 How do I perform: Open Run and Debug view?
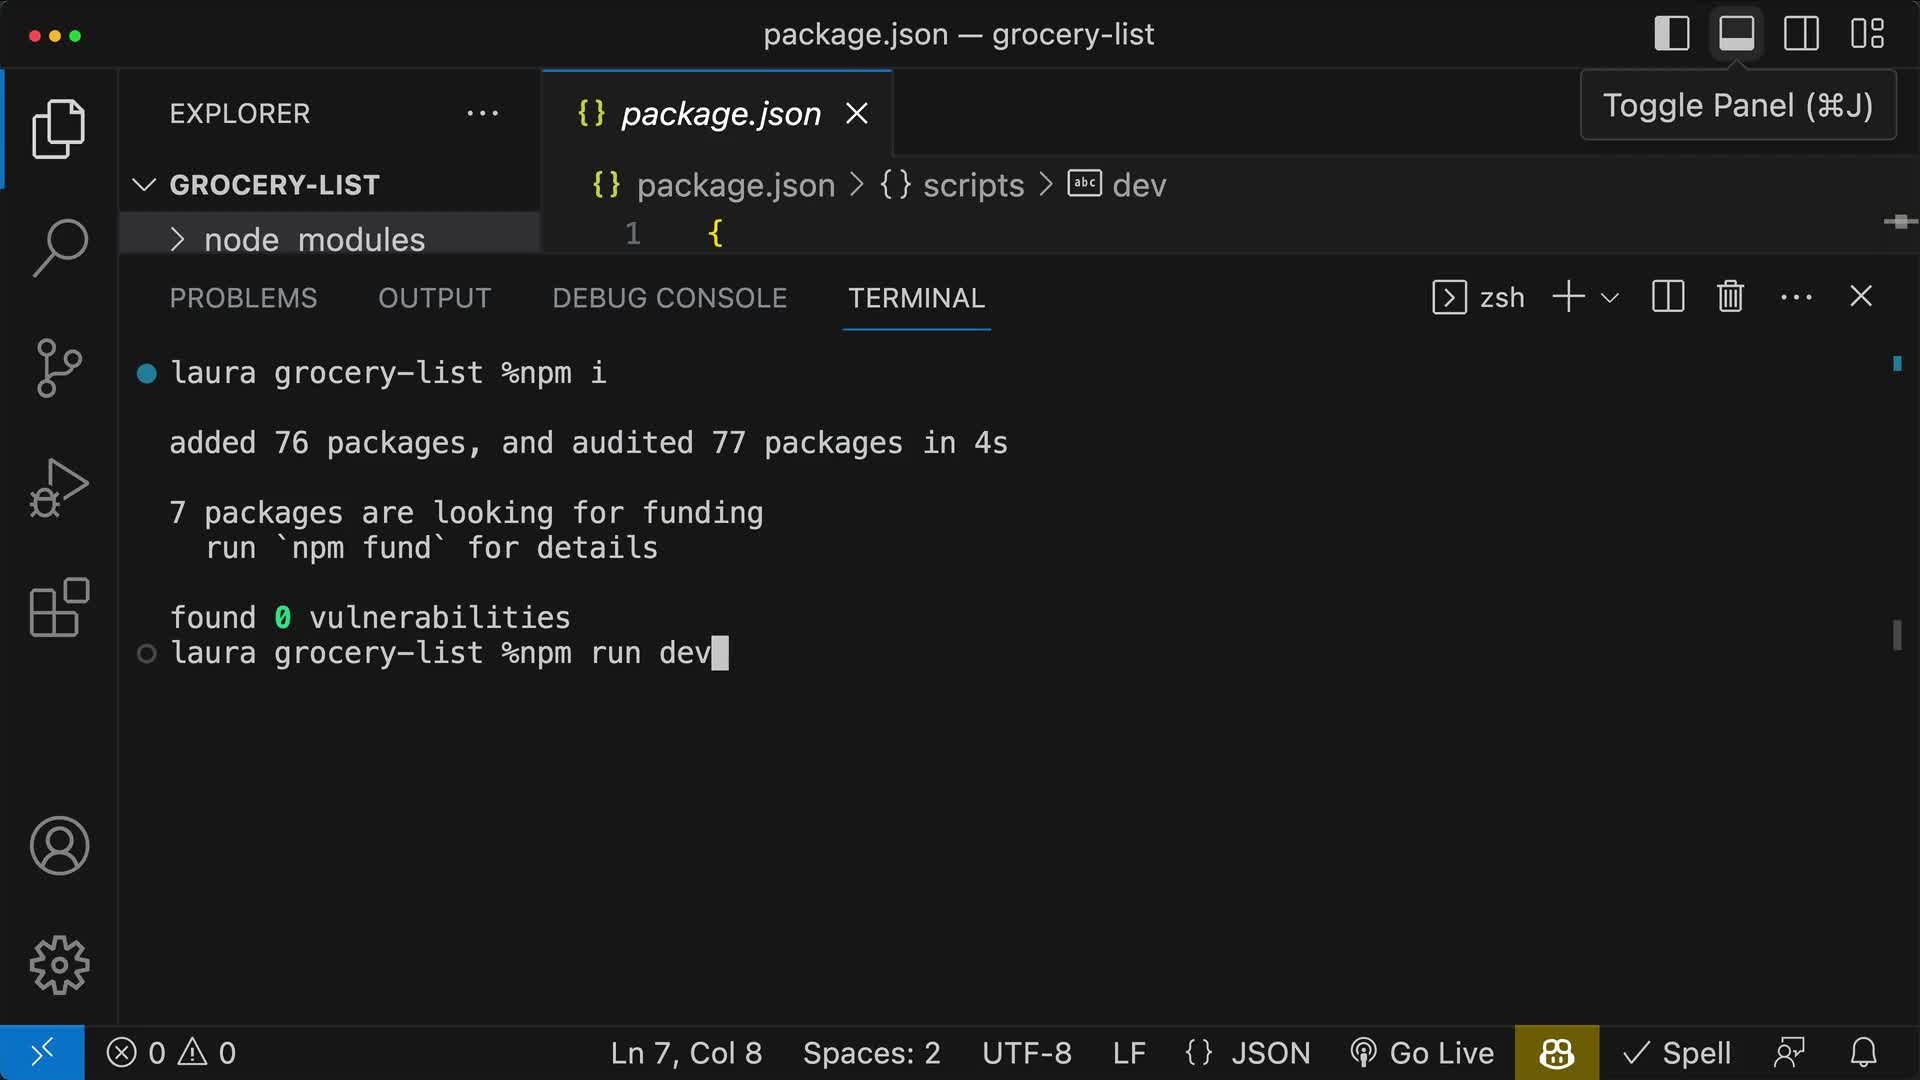click(x=59, y=488)
